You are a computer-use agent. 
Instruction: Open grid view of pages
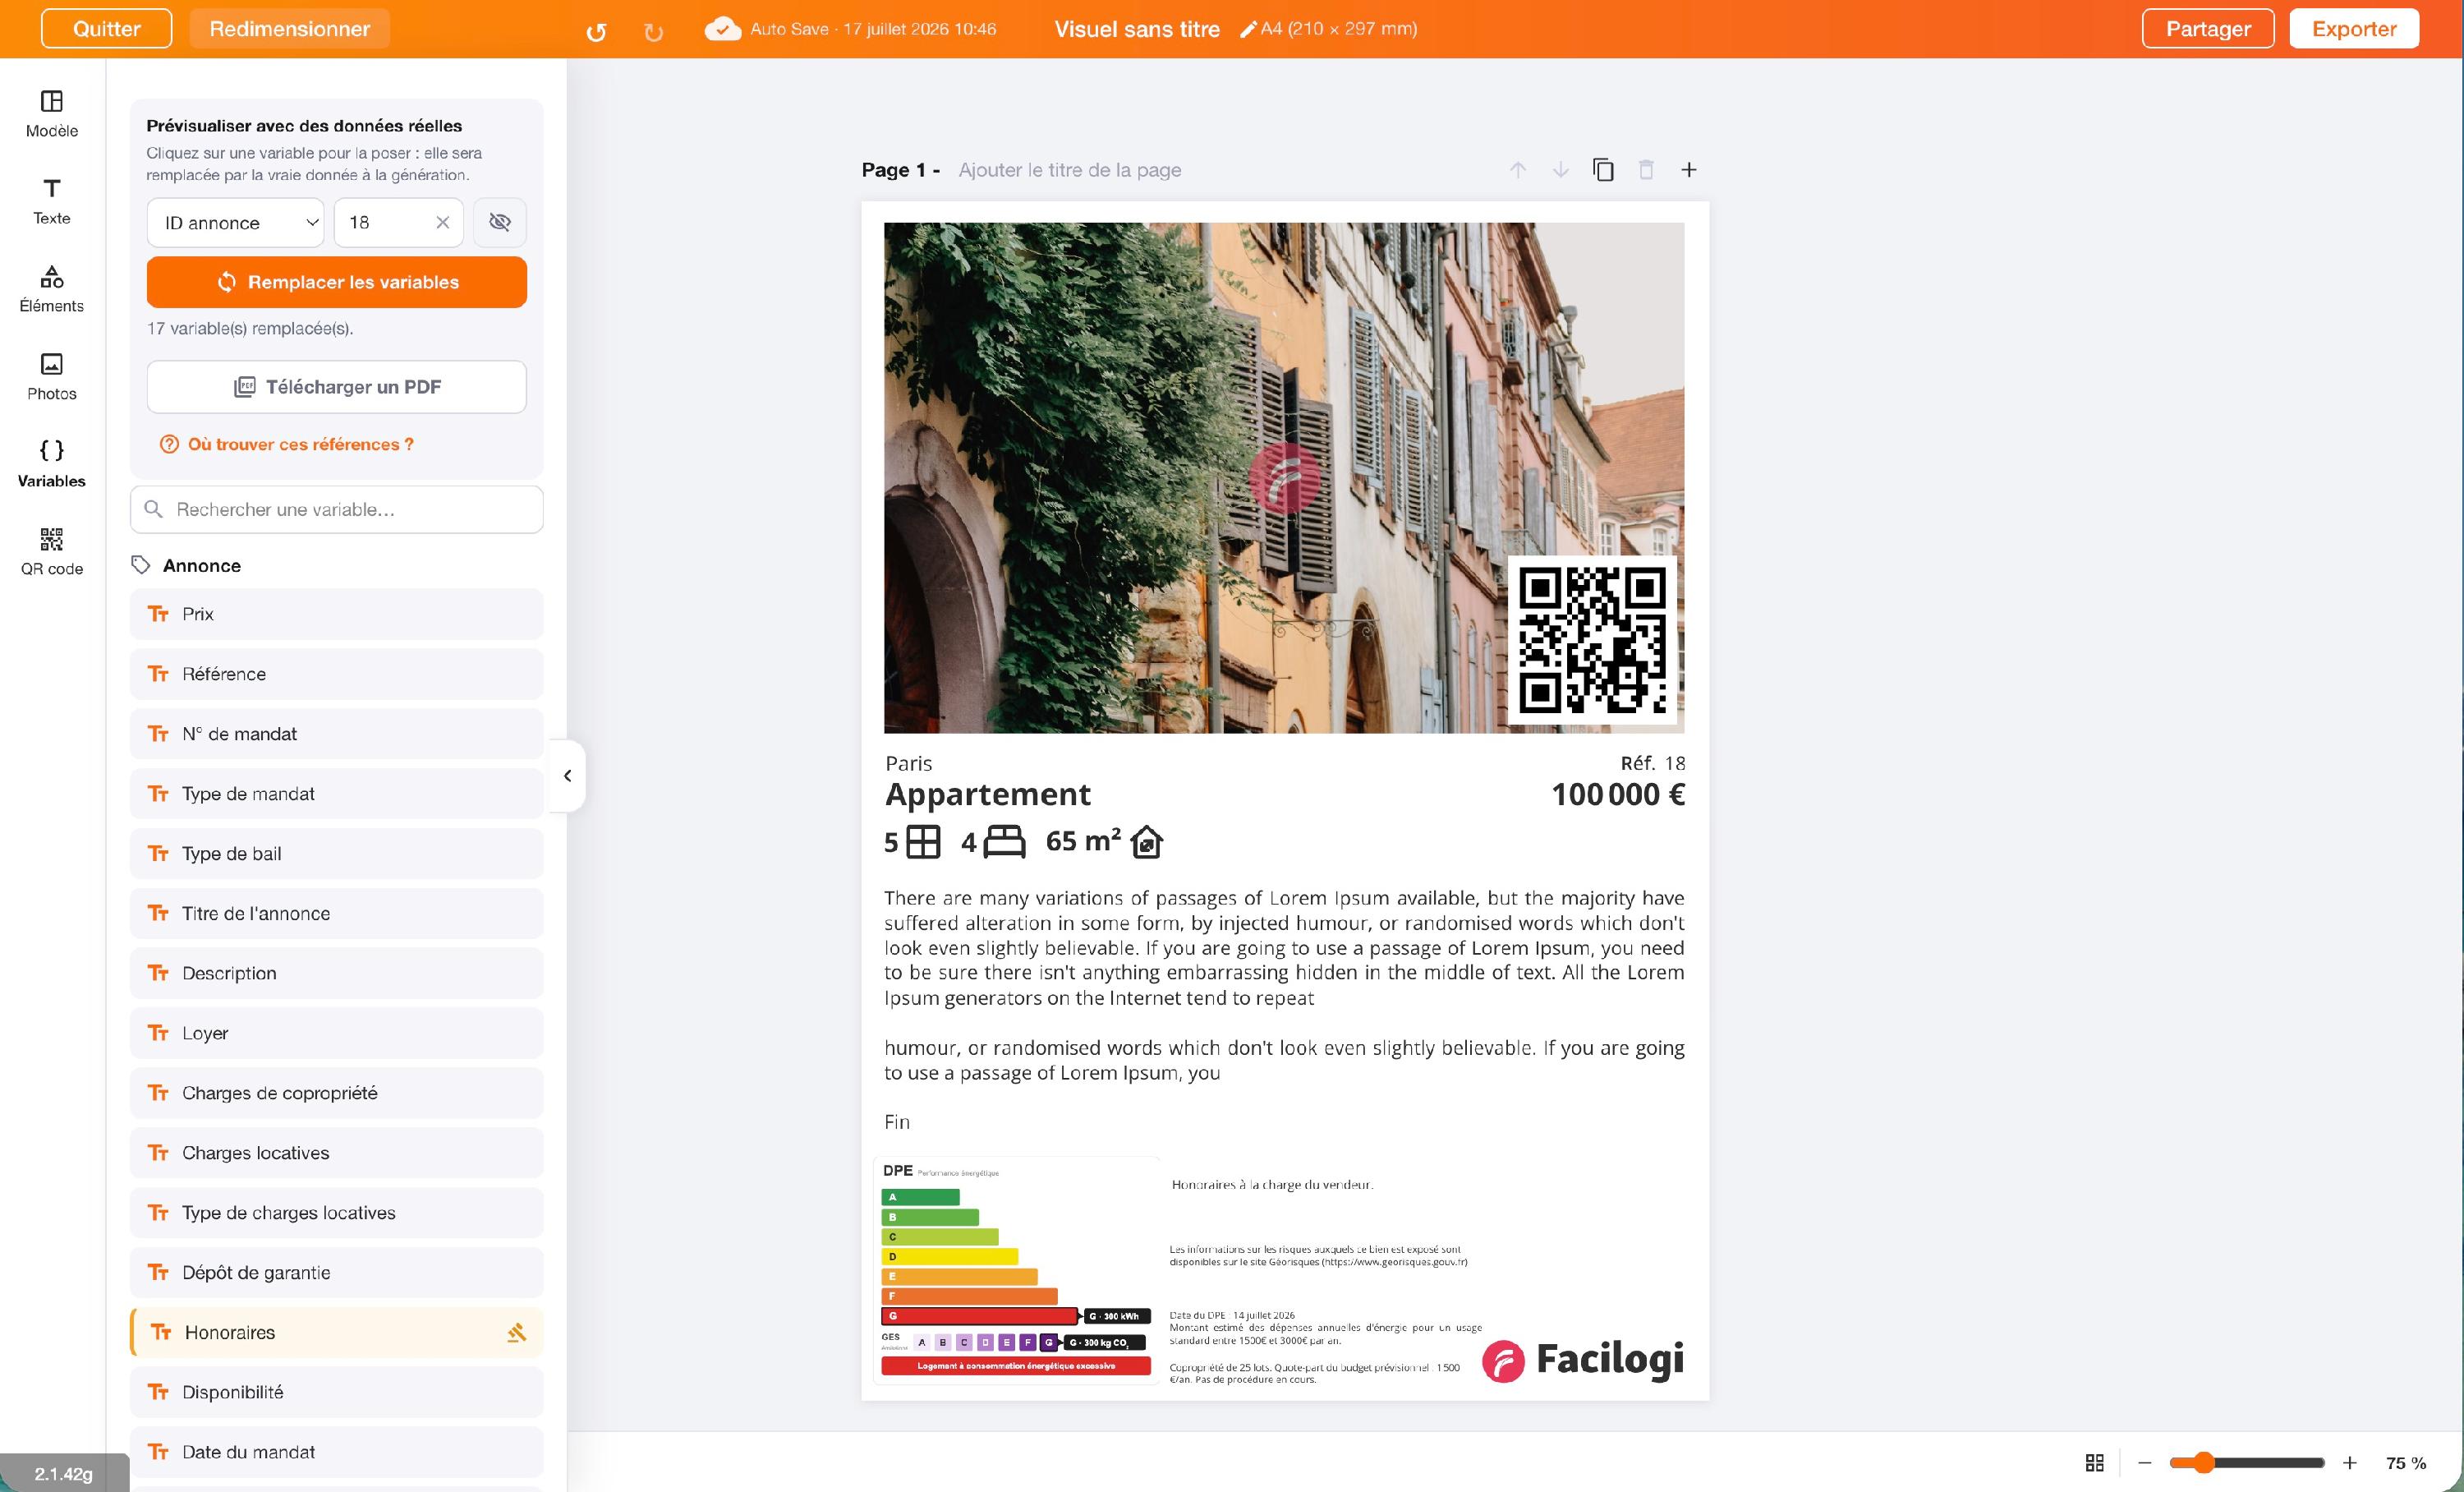tap(2095, 1463)
